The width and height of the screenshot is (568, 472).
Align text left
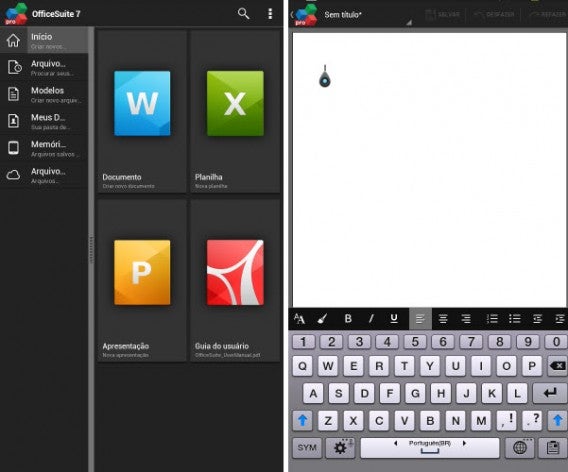coord(420,319)
